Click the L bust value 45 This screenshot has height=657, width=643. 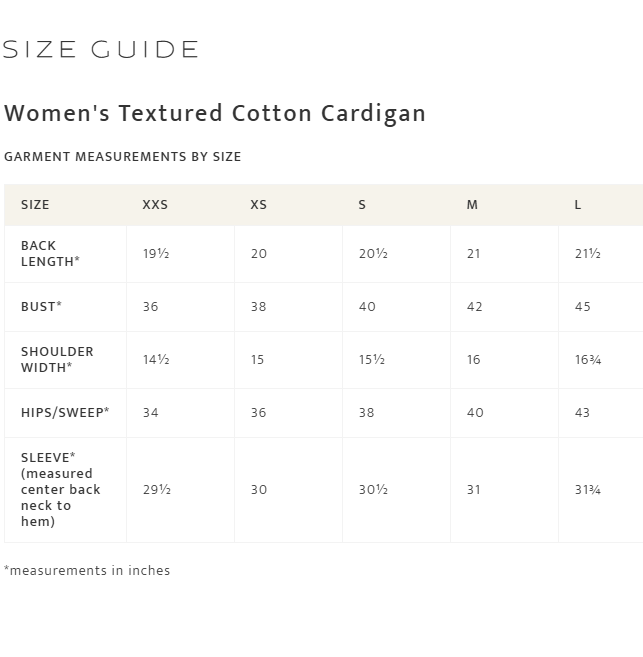pyautogui.click(x=583, y=307)
